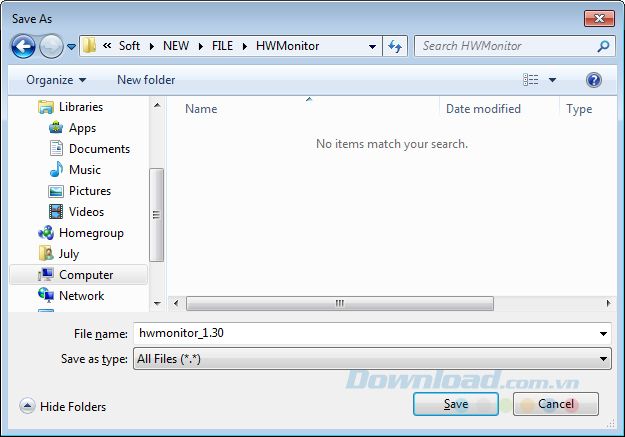625x437 pixels.
Task: Expand the arrow after Soft
Action: pos(152,46)
